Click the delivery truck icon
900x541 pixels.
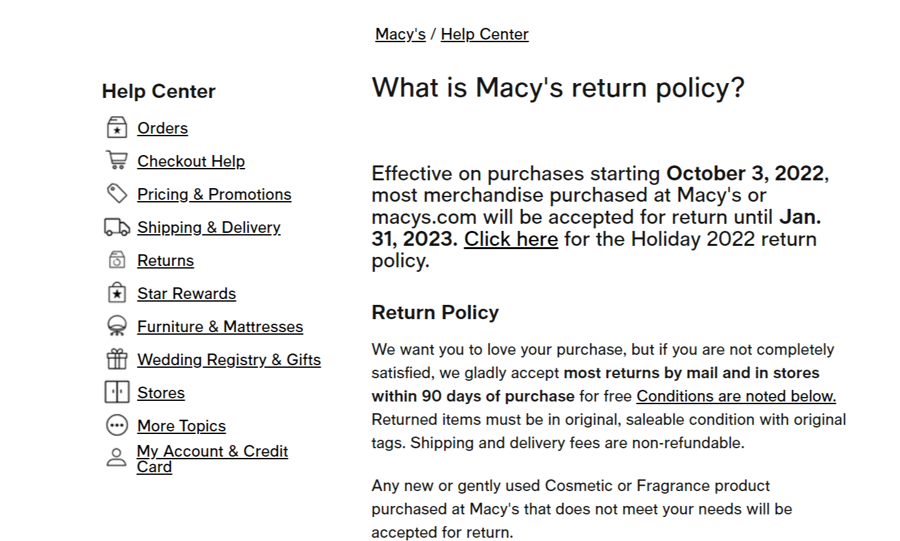coord(117,227)
